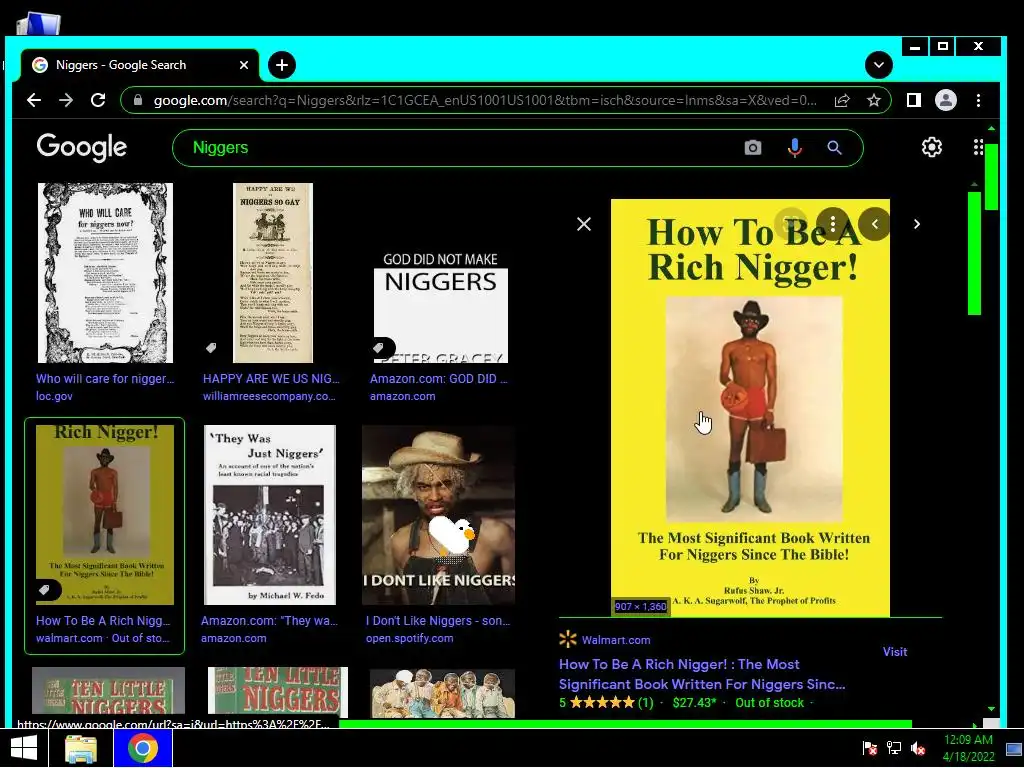
Task: Open Google quick settings gear
Action: click(932, 147)
